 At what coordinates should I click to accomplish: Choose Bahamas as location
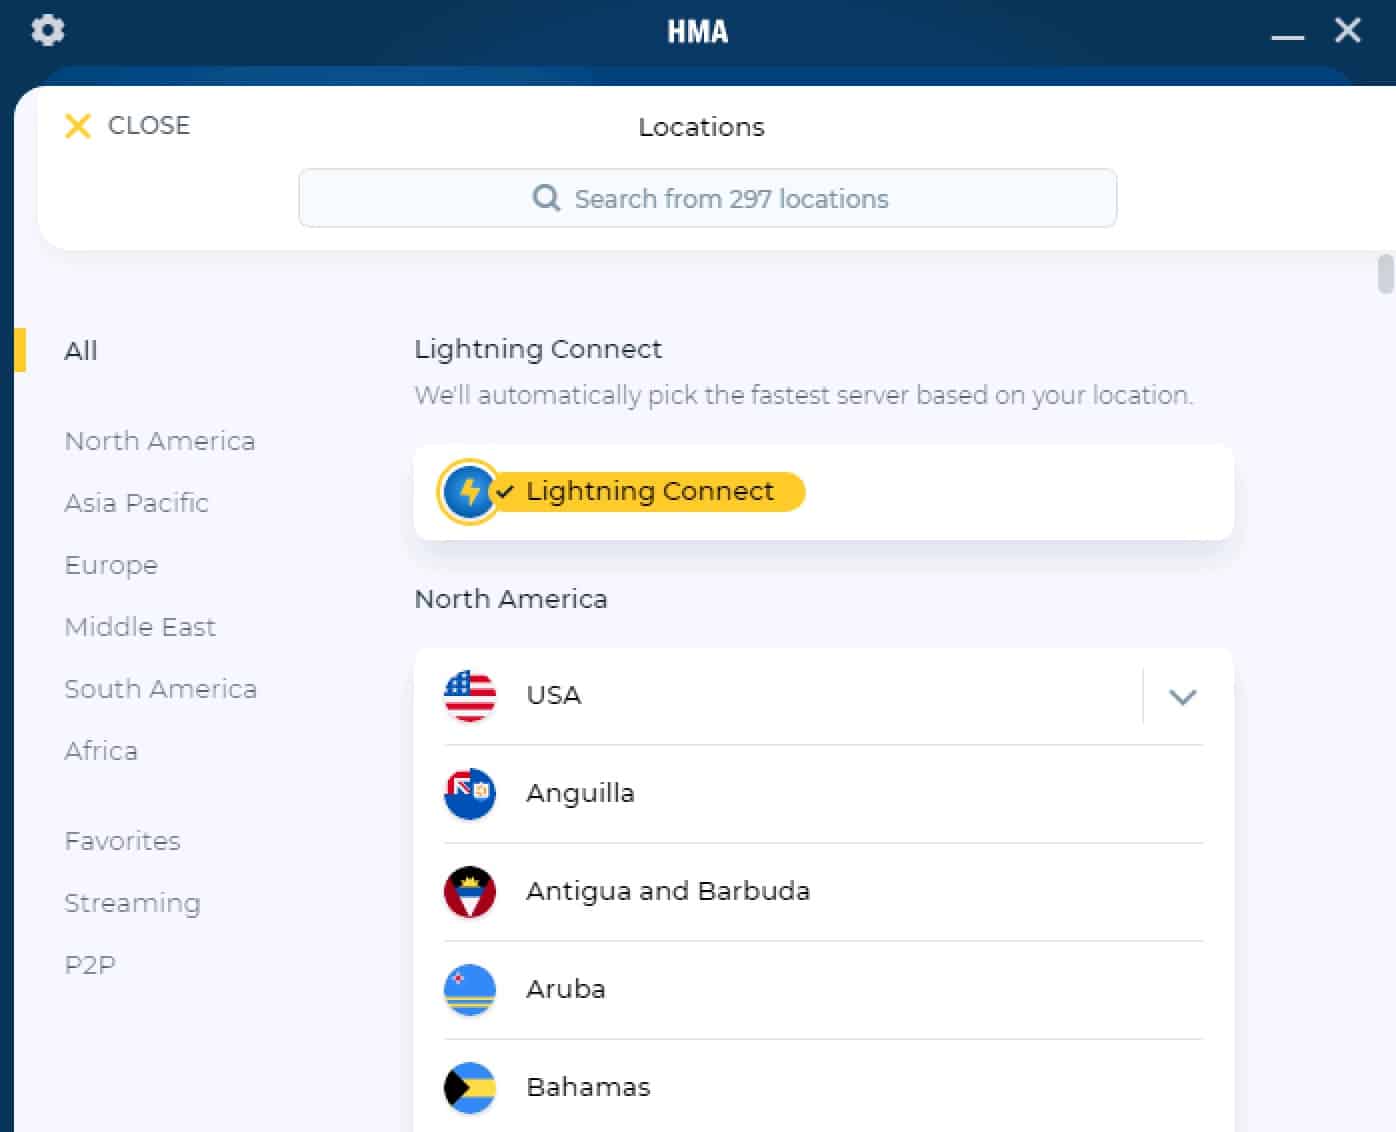coord(823,1087)
